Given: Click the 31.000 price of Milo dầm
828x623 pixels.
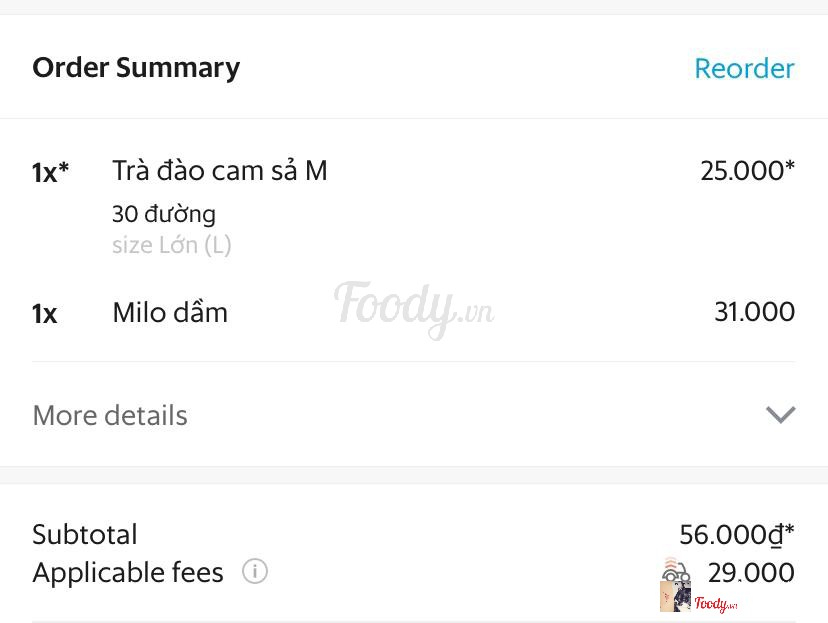Looking at the screenshot, I should coord(754,312).
